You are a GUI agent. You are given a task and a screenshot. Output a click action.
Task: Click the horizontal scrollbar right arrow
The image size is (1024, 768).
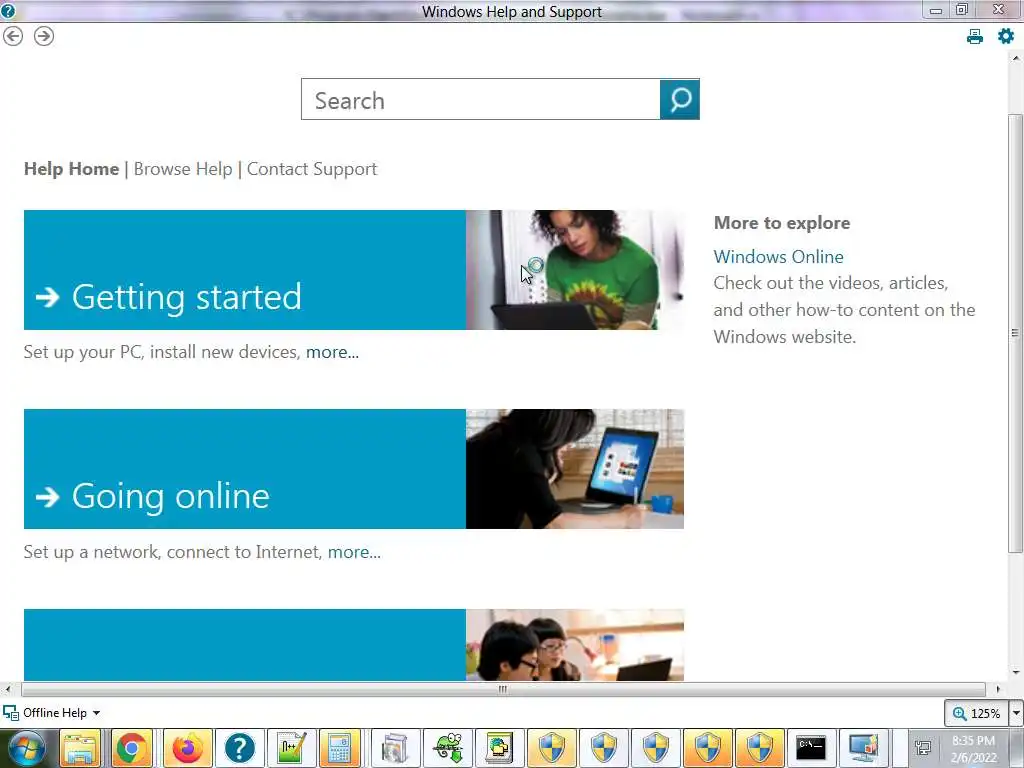pyautogui.click(x=997, y=689)
